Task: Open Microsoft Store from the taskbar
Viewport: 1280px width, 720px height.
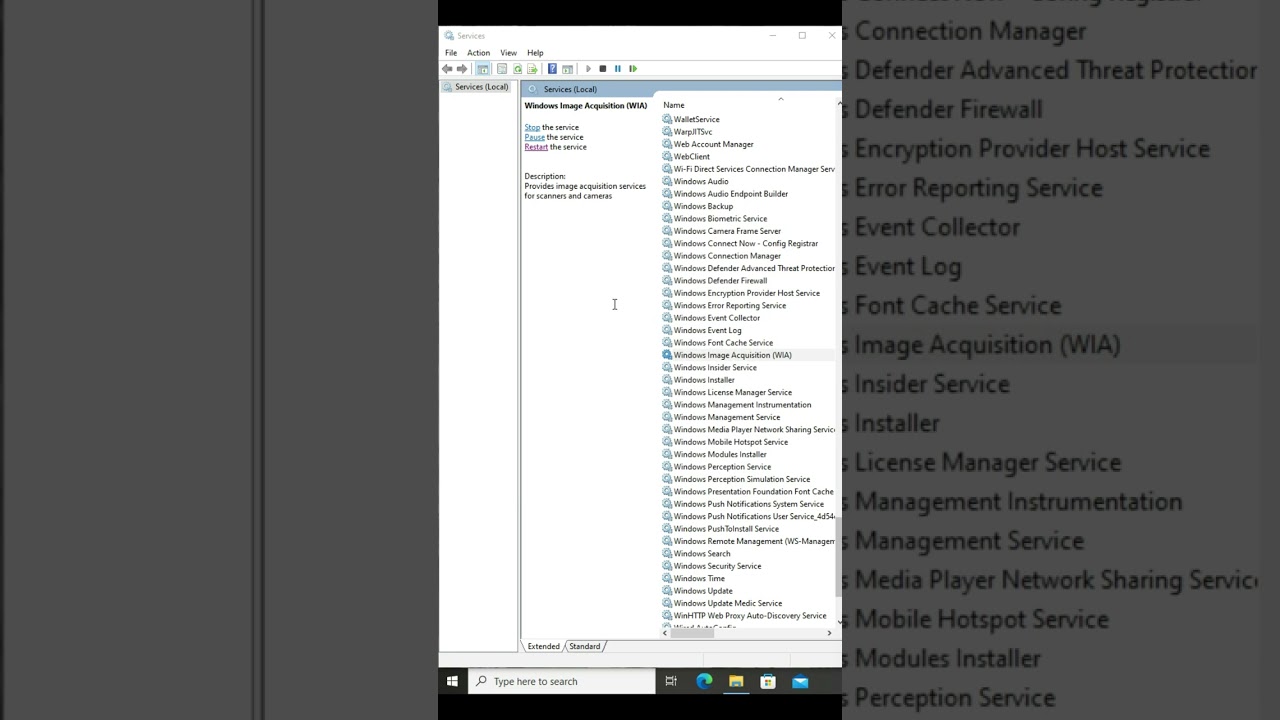Action: pyautogui.click(x=768, y=681)
